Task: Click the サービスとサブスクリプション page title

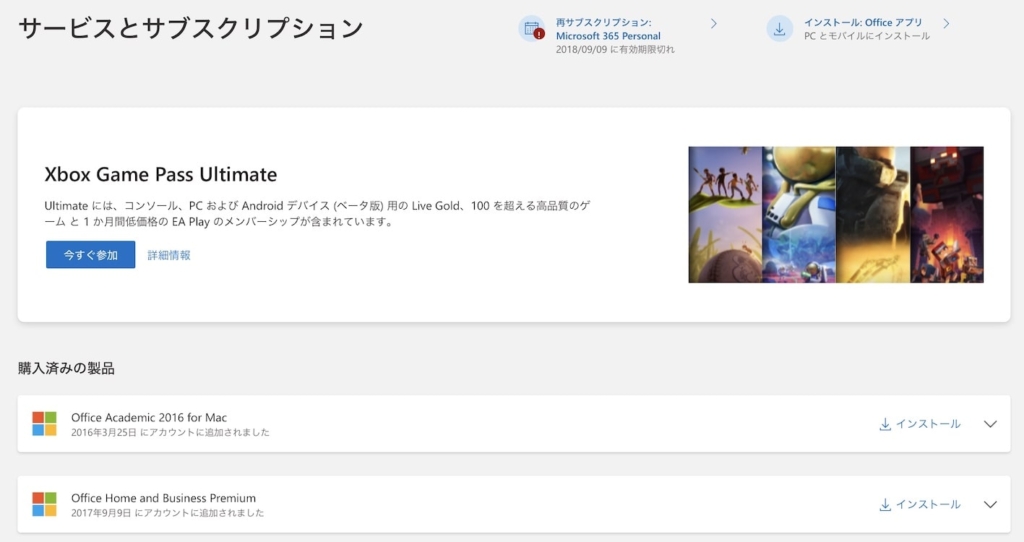Action: (190, 29)
